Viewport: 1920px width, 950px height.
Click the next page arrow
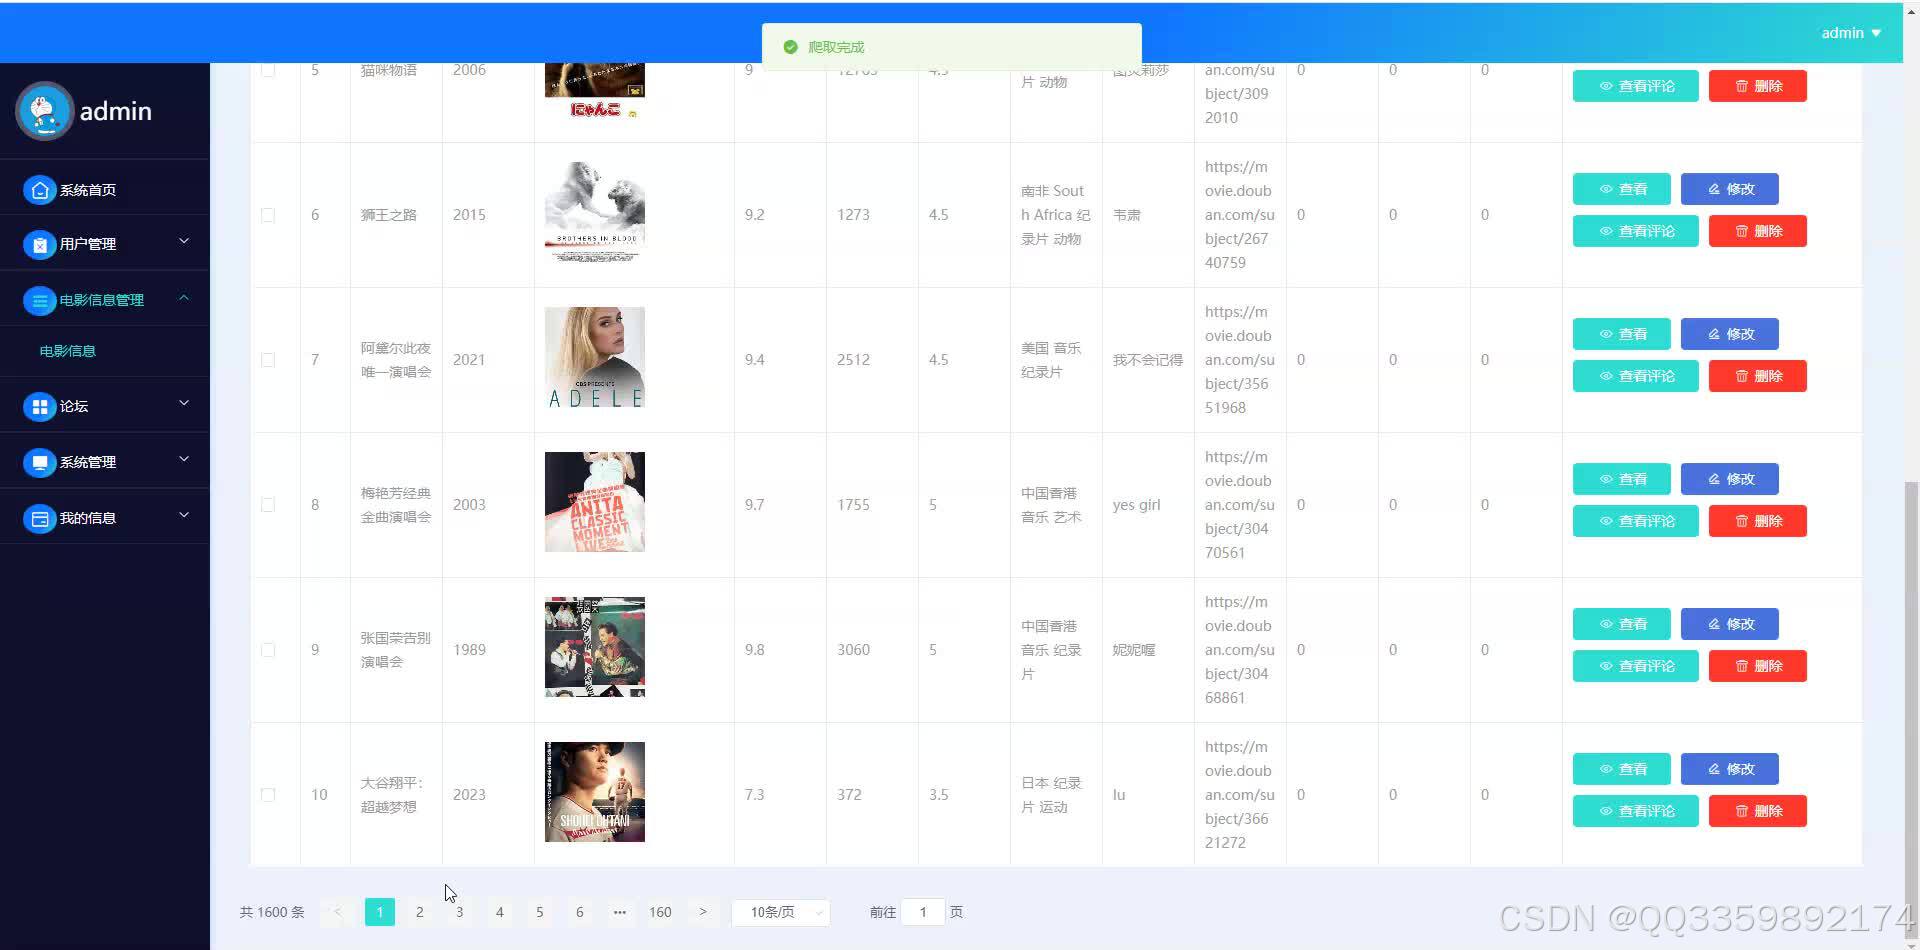pos(703,912)
